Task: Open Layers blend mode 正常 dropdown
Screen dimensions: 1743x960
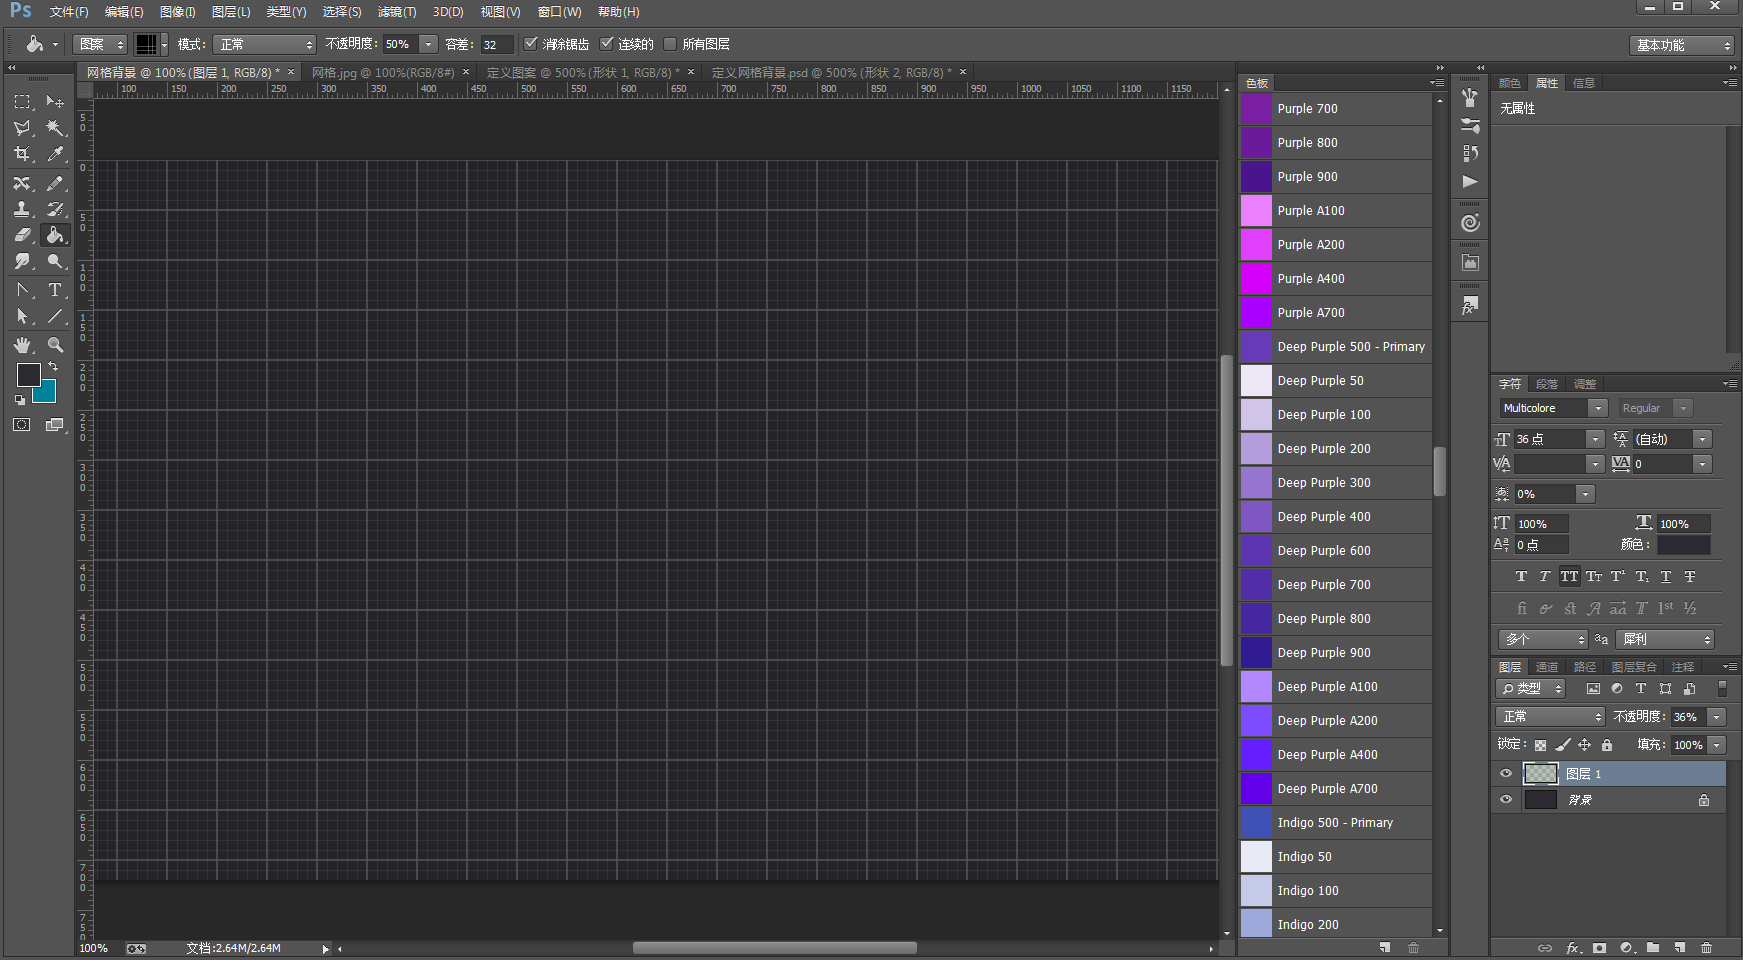Action: click(x=1550, y=717)
